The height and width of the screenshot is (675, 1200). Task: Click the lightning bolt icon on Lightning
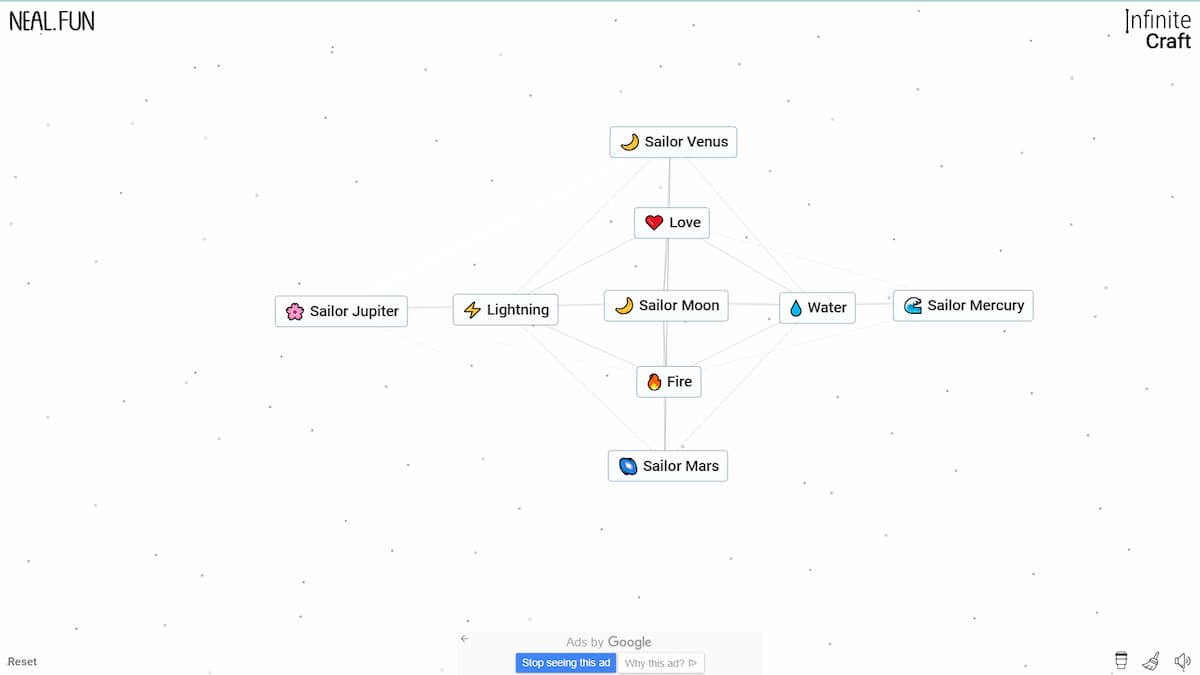click(472, 310)
